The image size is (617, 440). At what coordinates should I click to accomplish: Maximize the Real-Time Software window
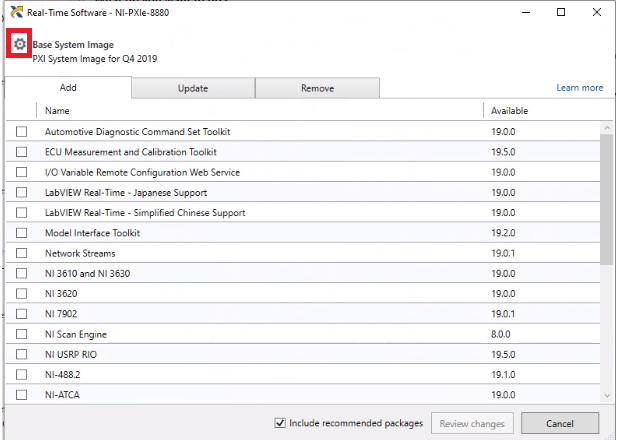click(x=559, y=12)
